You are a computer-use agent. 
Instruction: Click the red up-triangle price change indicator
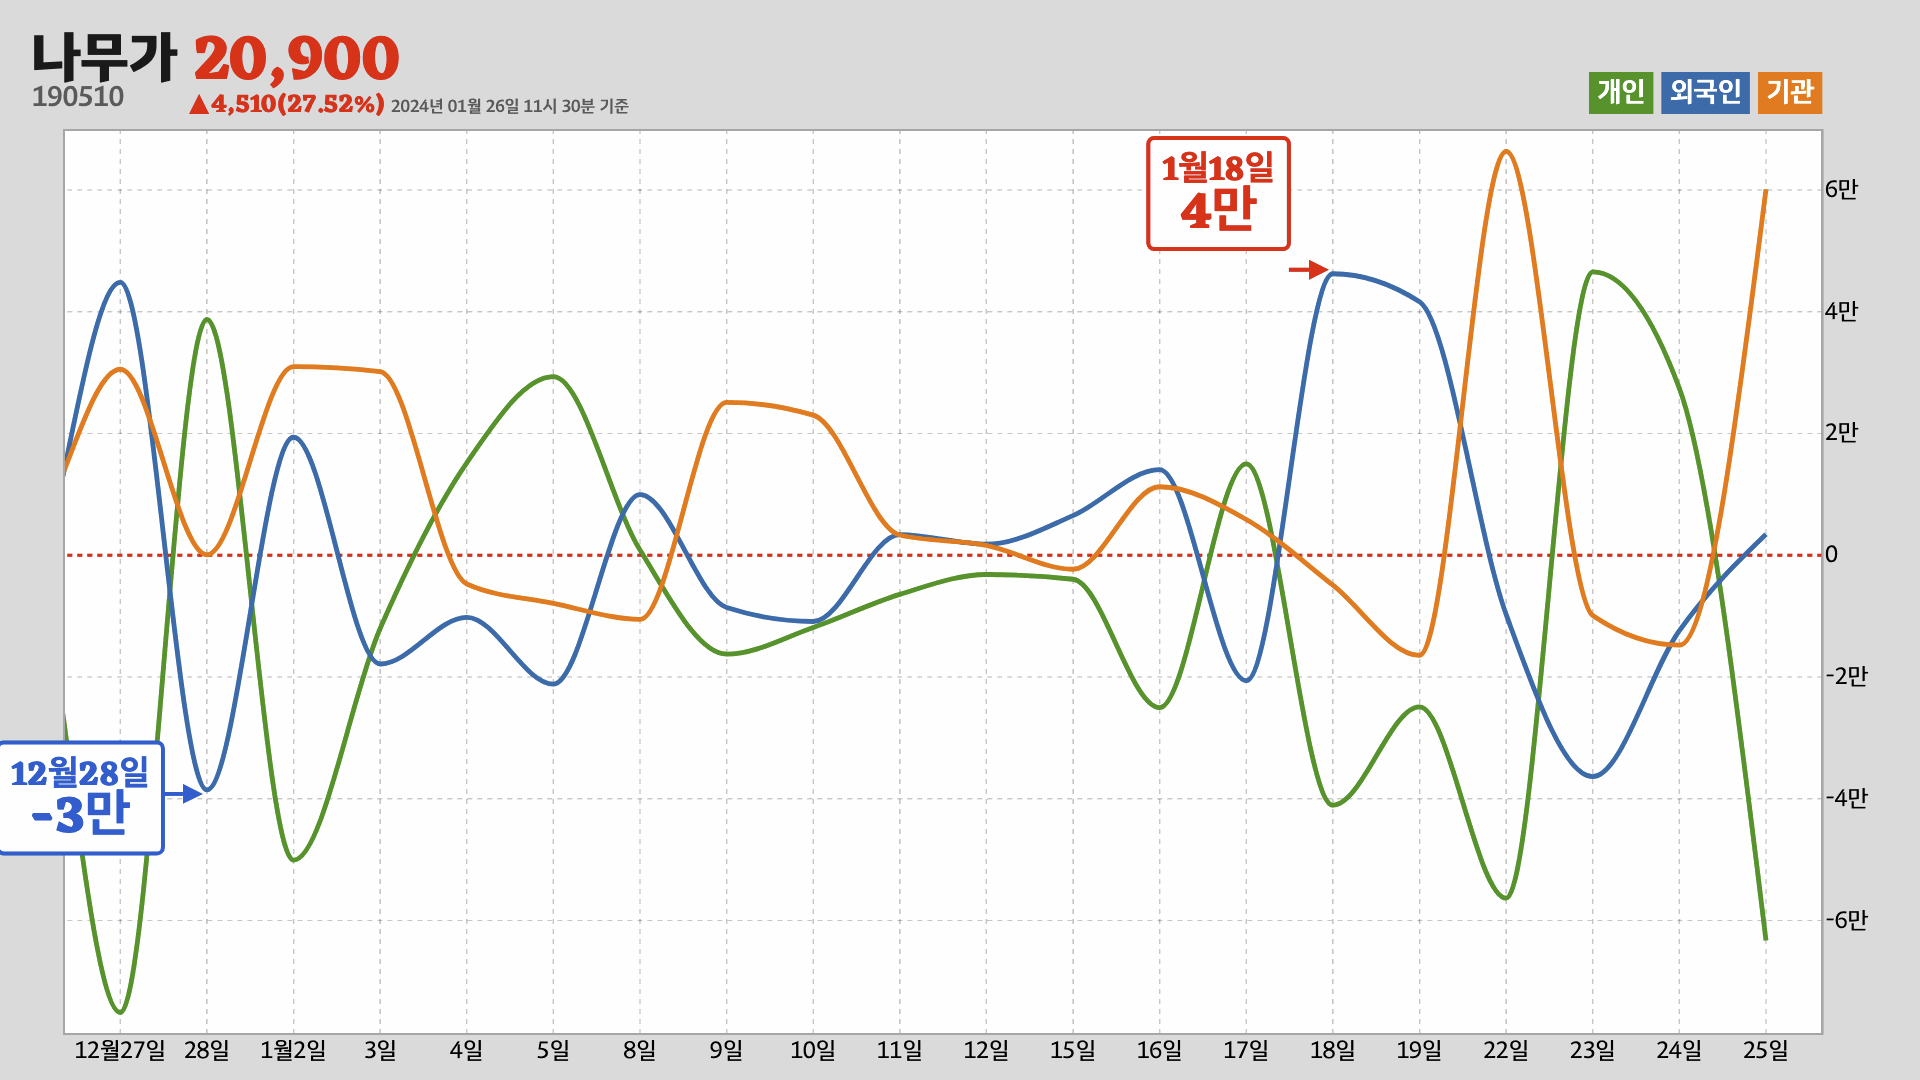coord(199,104)
